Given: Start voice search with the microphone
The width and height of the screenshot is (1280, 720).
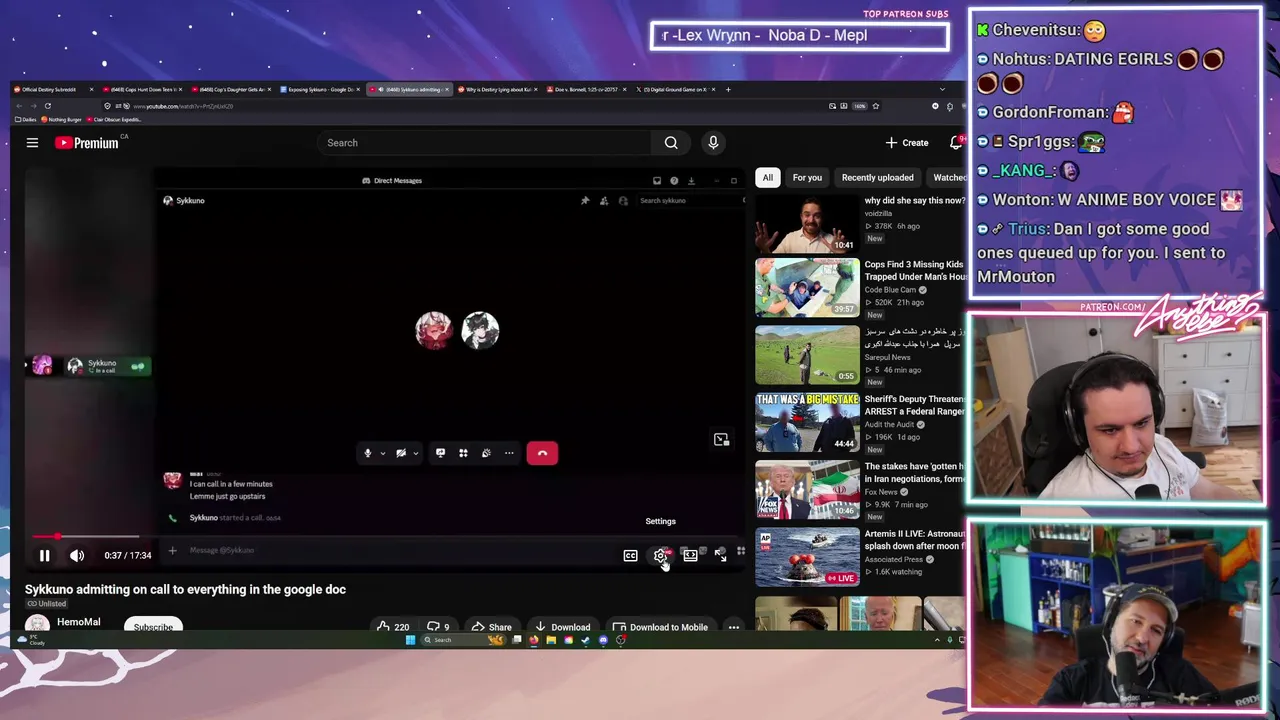Looking at the screenshot, I should (713, 143).
